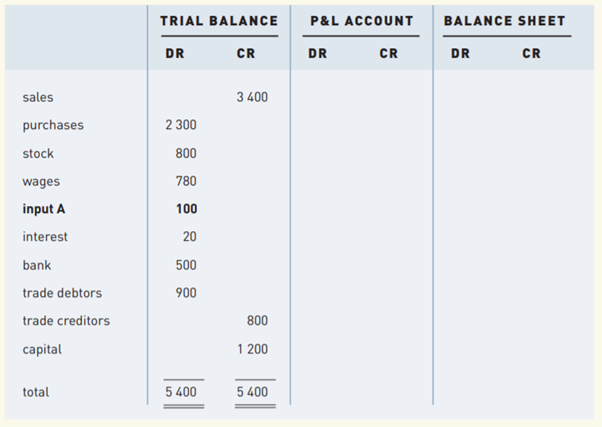Select the interest debit value 20
This screenshot has width=602, height=427.
(x=189, y=237)
